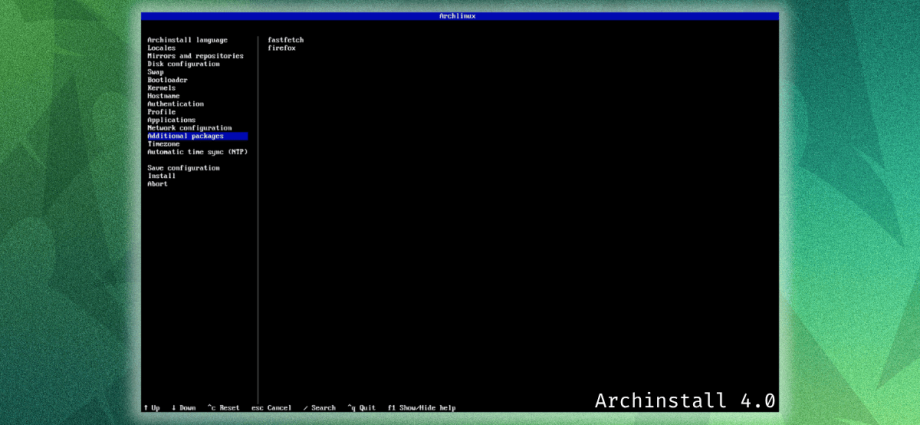Click firefox package in preview pane

(x=282, y=48)
